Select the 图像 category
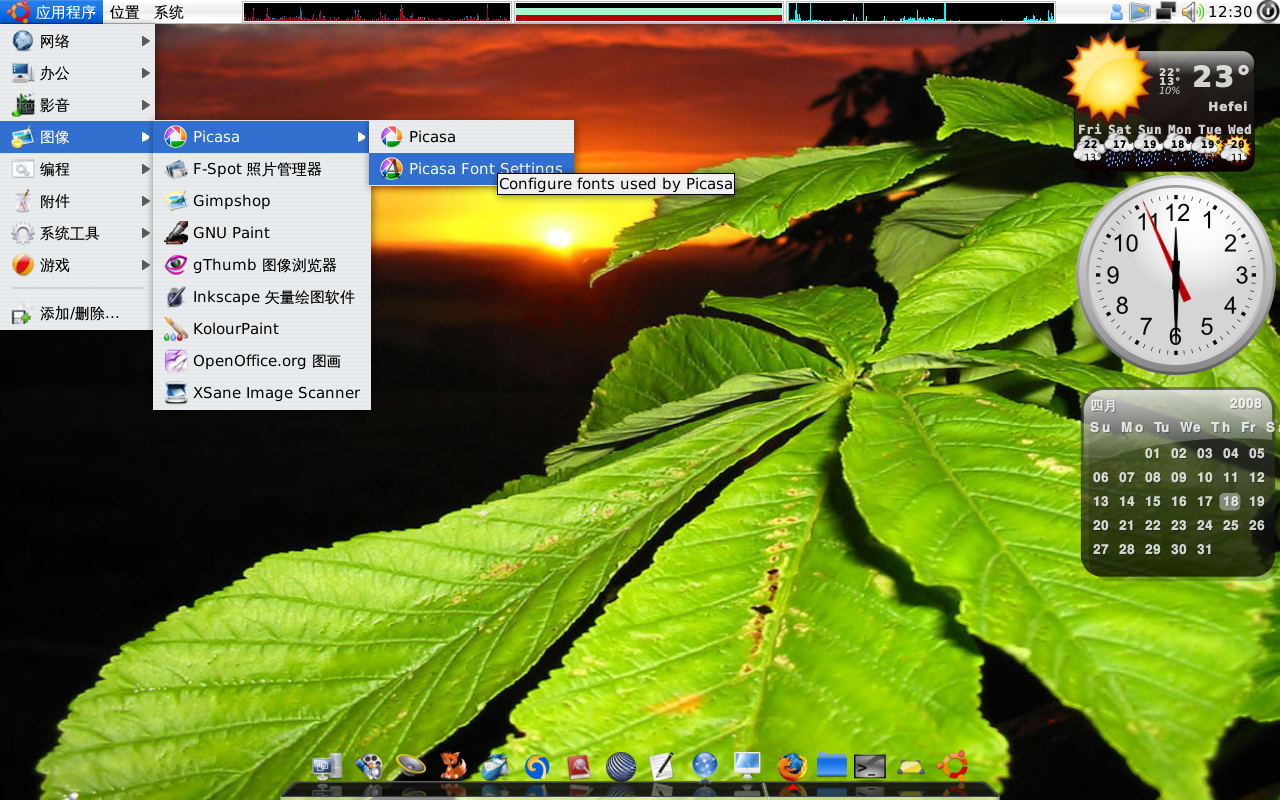 [x=77, y=137]
